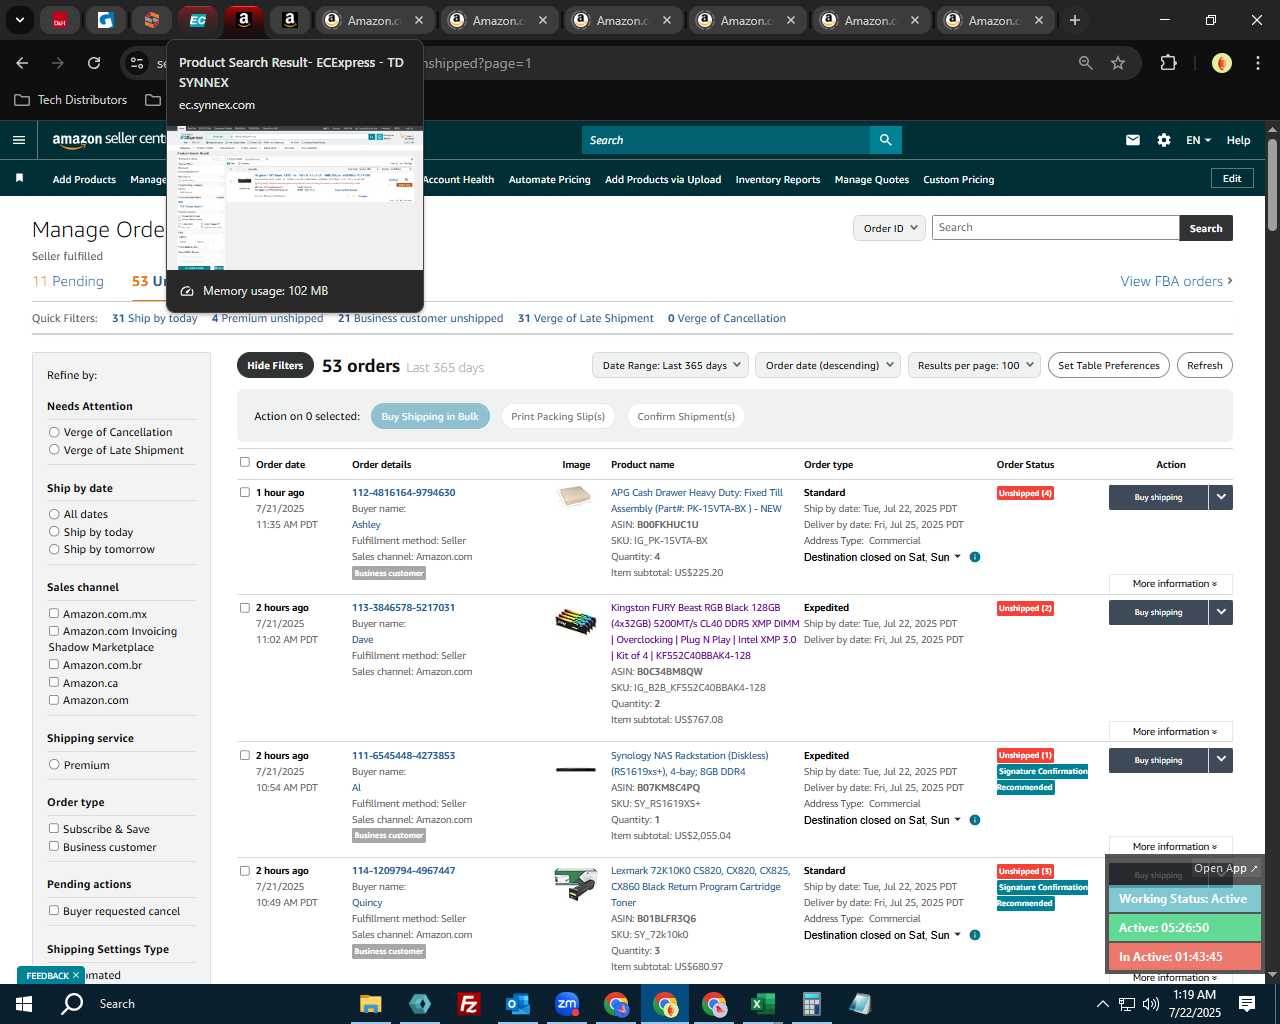The height and width of the screenshot is (1024, 1280).
Task: Open the Date Range: Last 365 days dropdown
Action: coord(670,365)
